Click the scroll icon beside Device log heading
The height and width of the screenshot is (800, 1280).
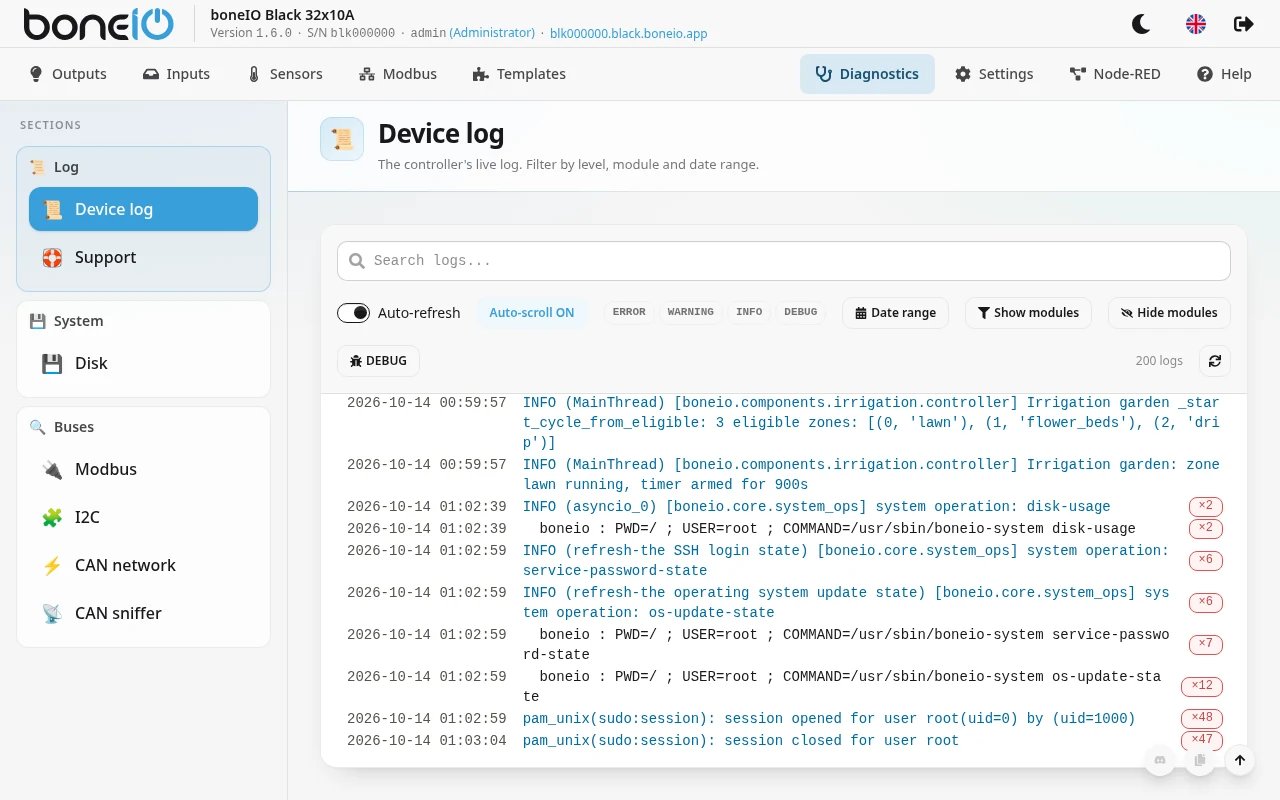click(342, 139)
